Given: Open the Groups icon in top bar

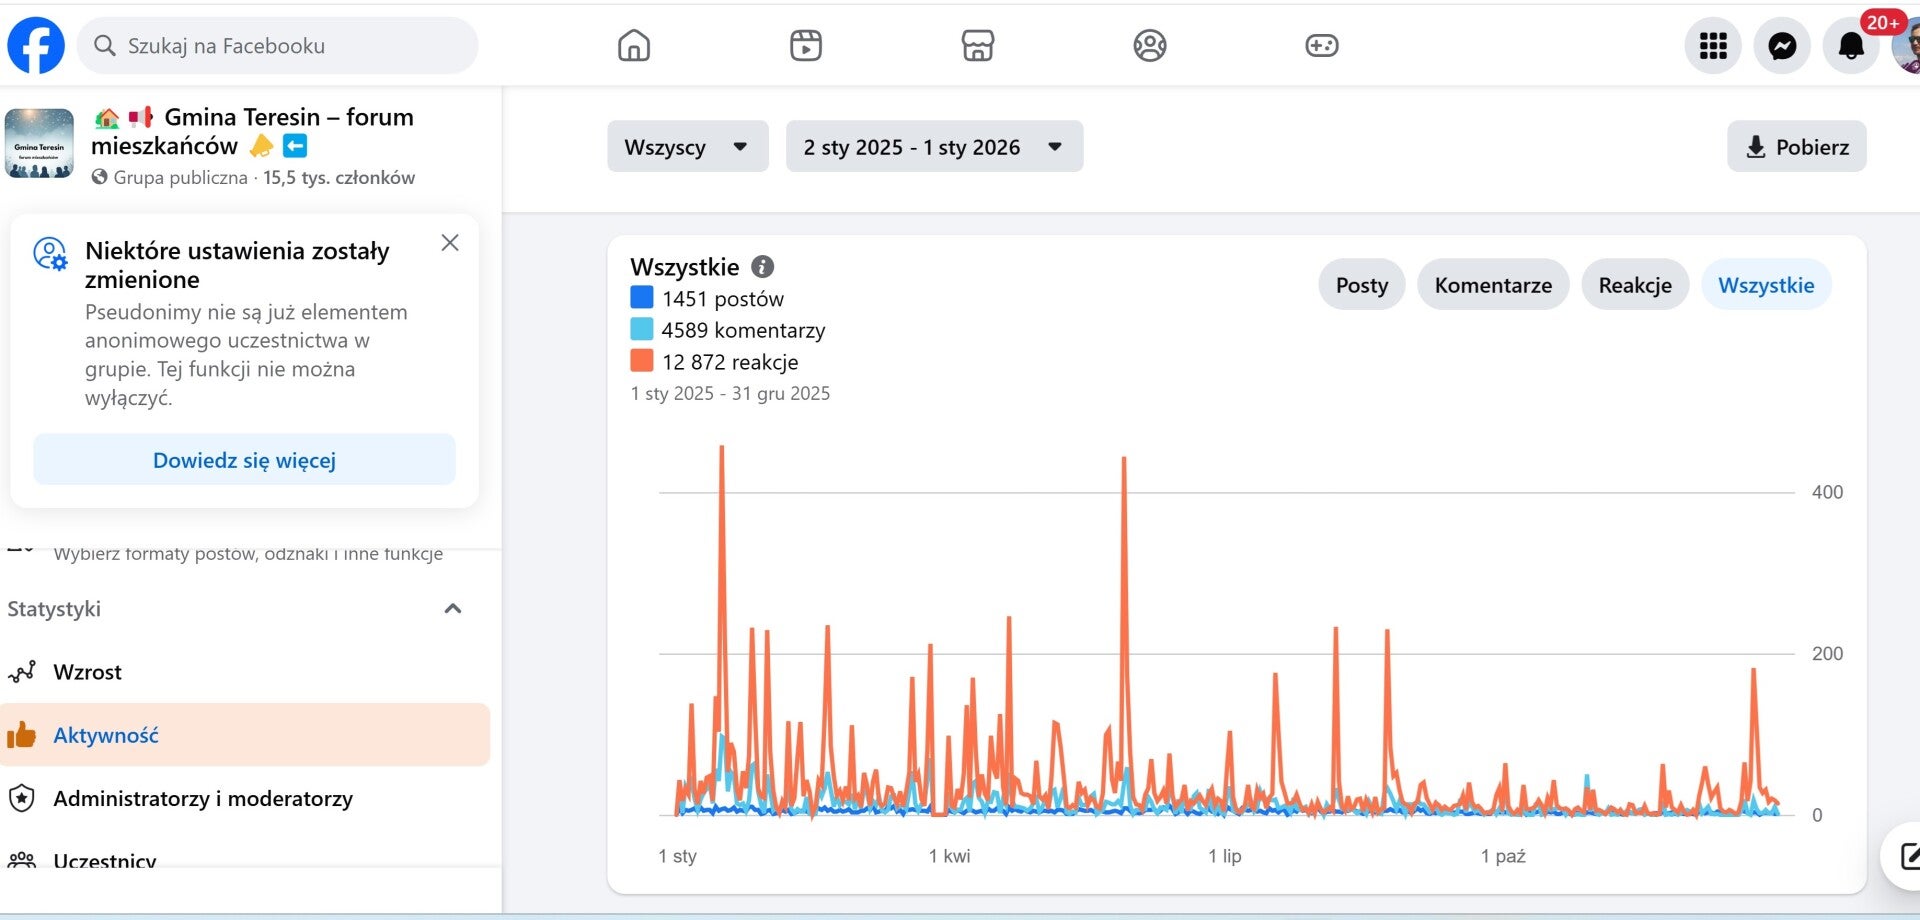Looking at the screenshot, I should click(x=1150, y=46).
